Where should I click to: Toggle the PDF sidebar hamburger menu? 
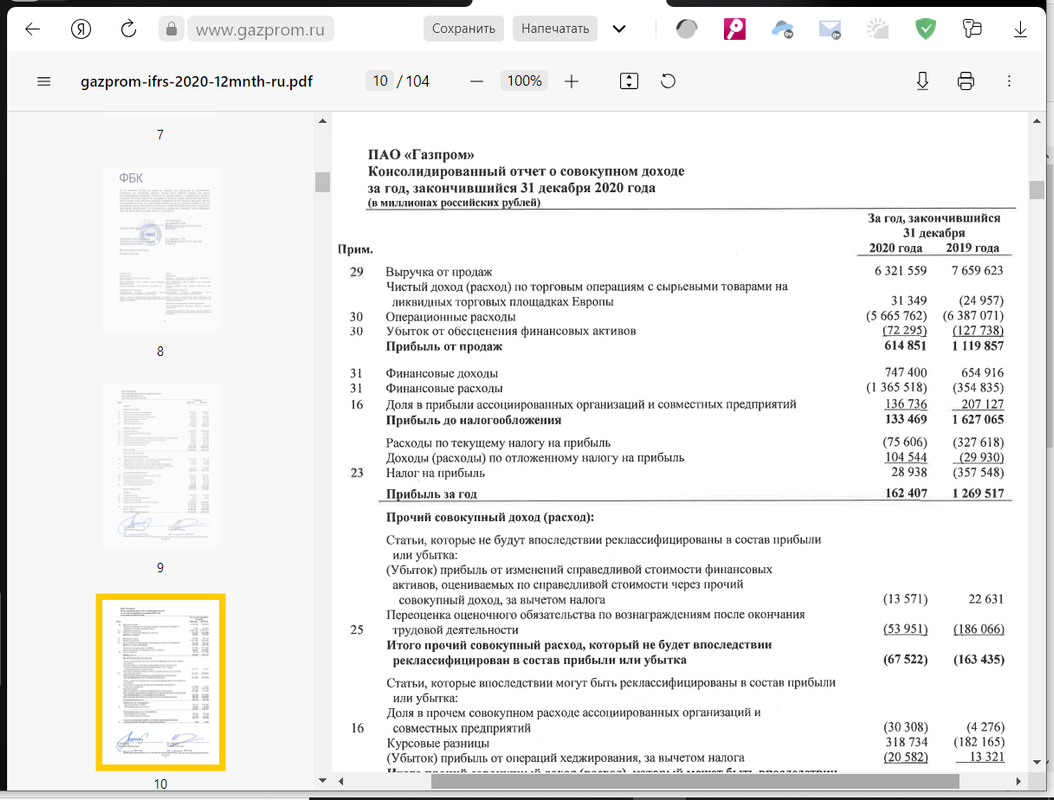pyautogui.click(x=44, y=81)
